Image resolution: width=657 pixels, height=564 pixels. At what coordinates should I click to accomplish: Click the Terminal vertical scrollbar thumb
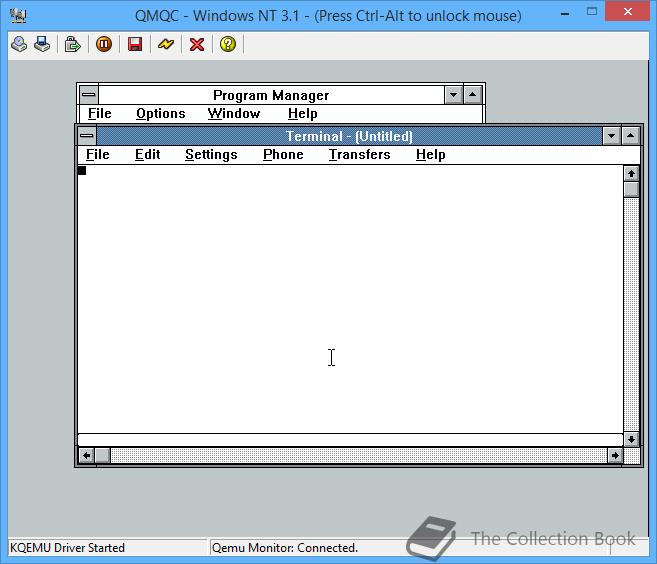tap(631, 189)
